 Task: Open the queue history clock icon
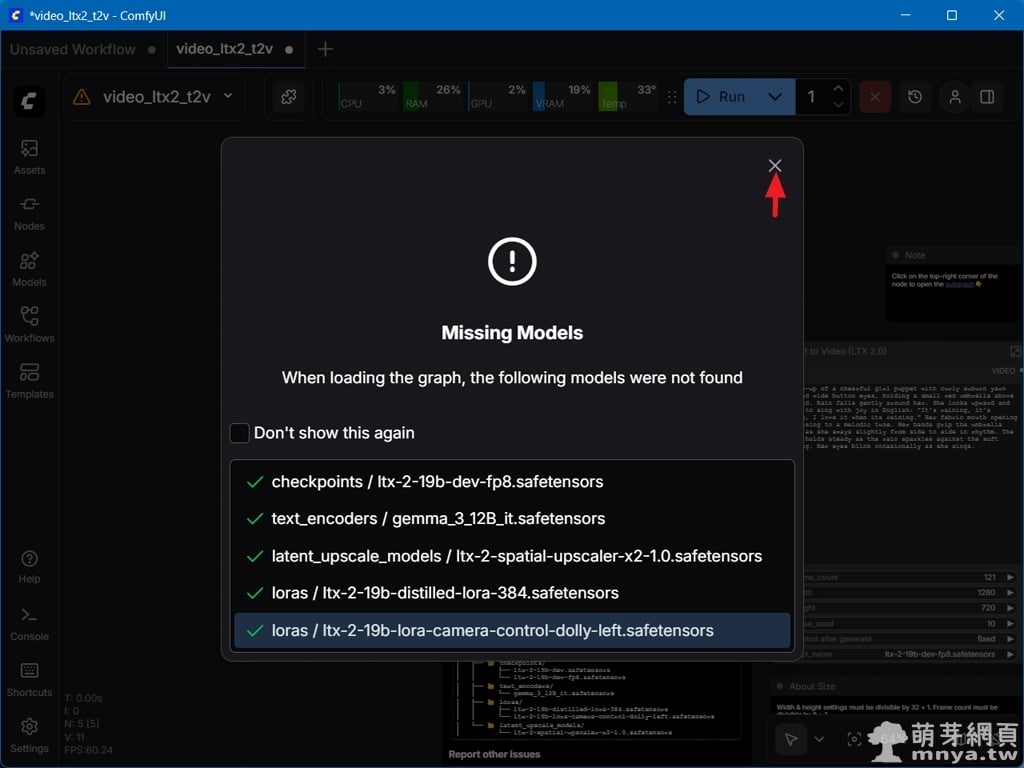click(915, 97)
